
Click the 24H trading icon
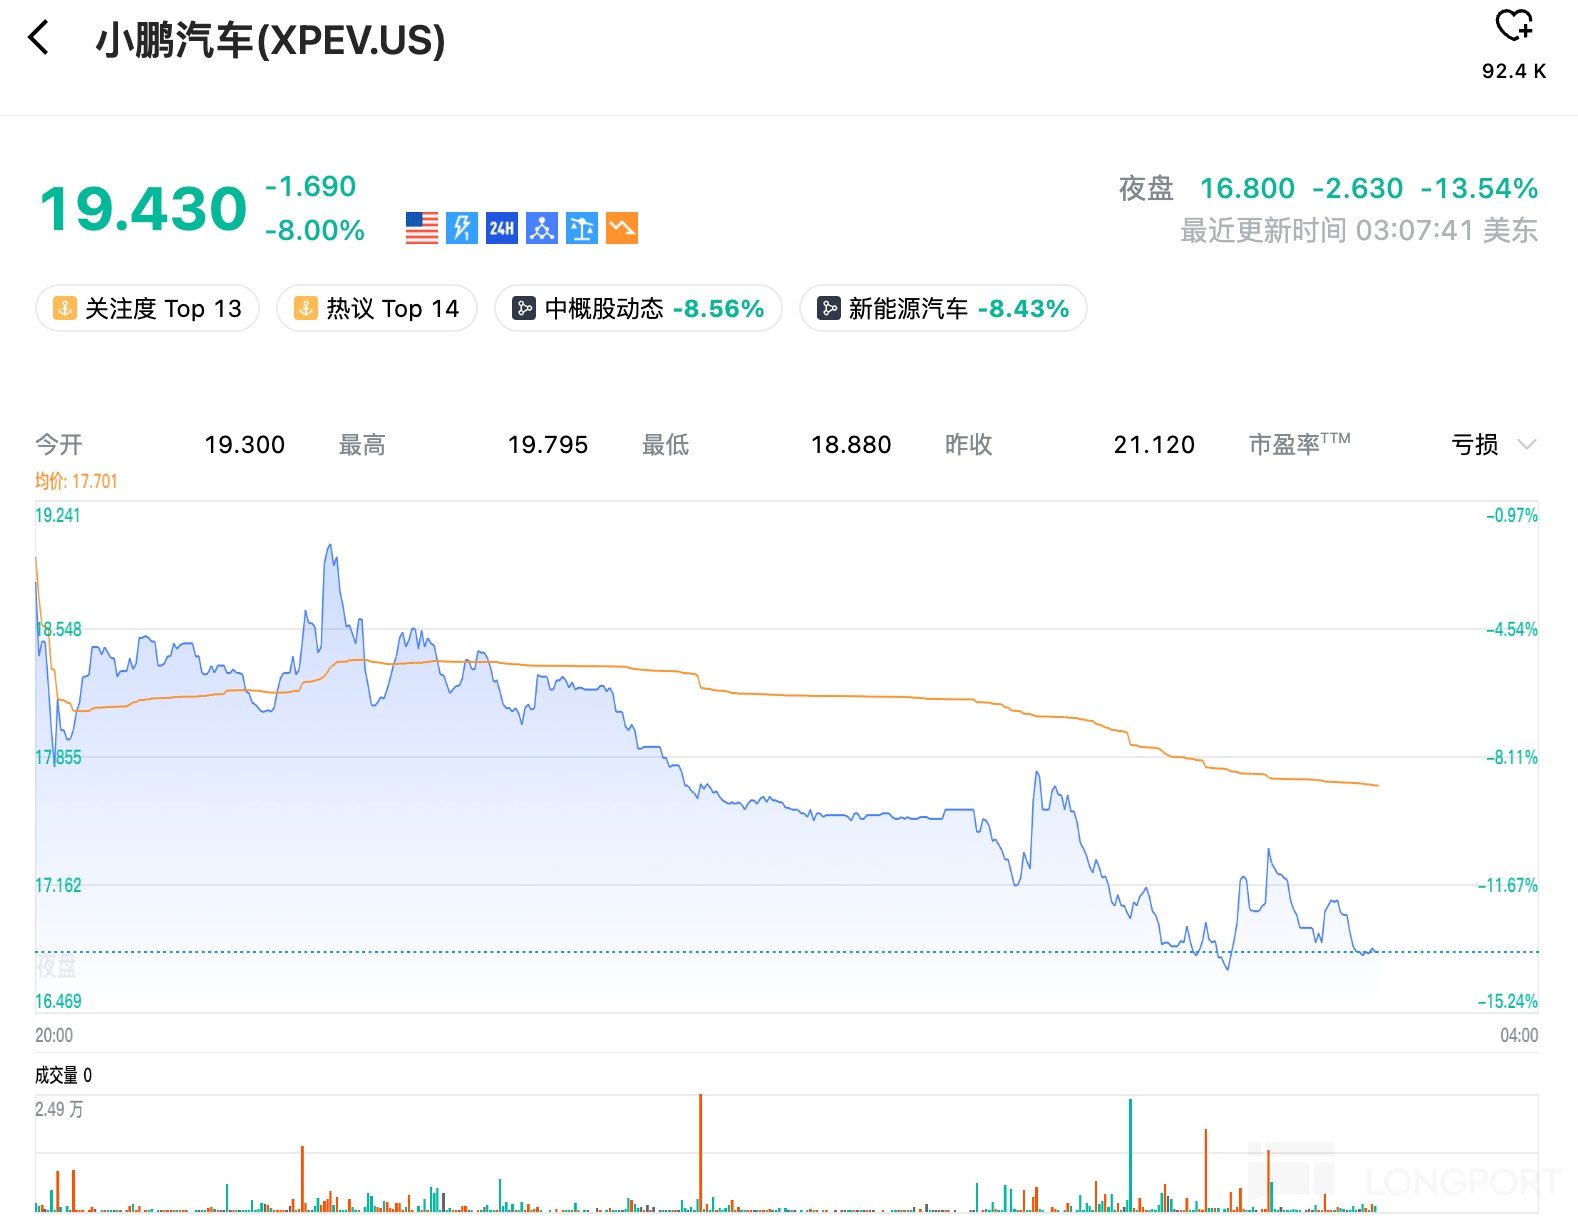[x=502, y=228]
